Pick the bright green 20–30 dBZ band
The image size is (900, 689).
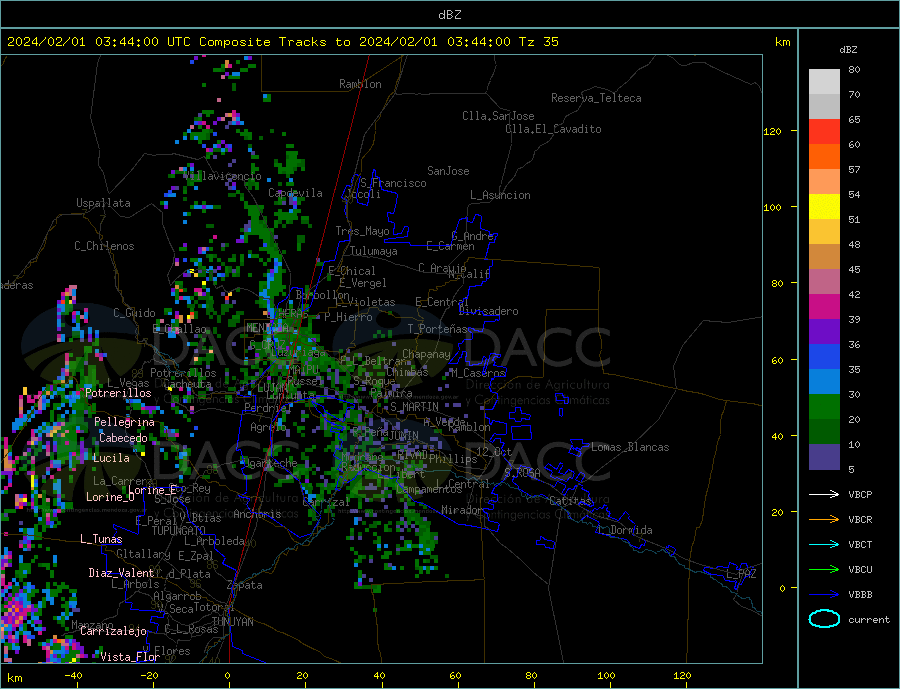pos(824,407)
